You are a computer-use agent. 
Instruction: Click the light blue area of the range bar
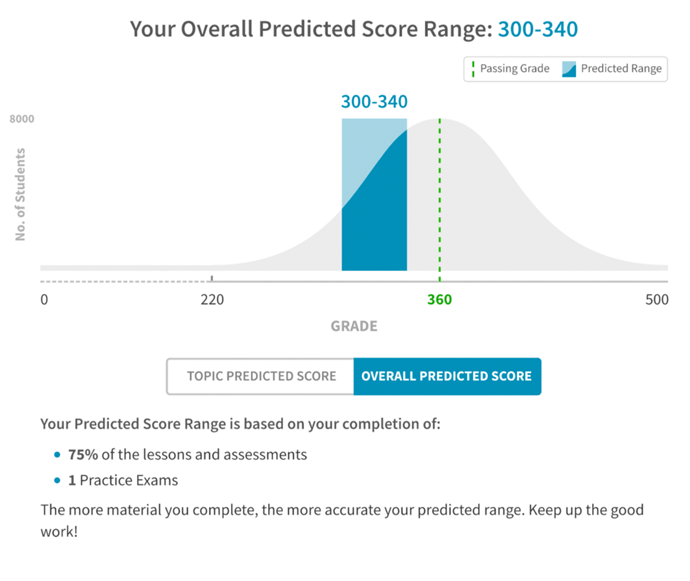360,150
